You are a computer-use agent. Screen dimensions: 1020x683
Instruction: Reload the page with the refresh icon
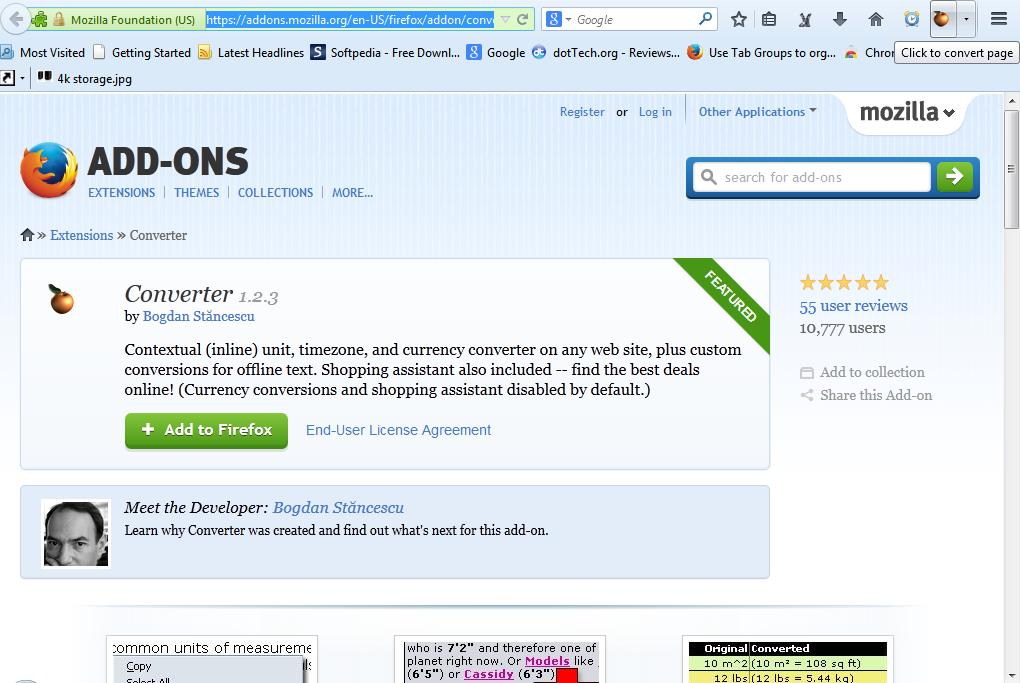point(523,19)
